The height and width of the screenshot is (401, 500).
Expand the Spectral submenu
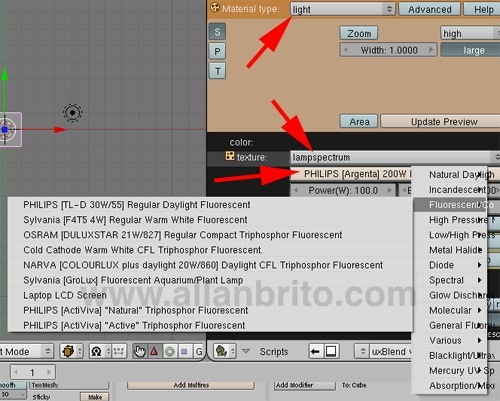coord(450,280)
